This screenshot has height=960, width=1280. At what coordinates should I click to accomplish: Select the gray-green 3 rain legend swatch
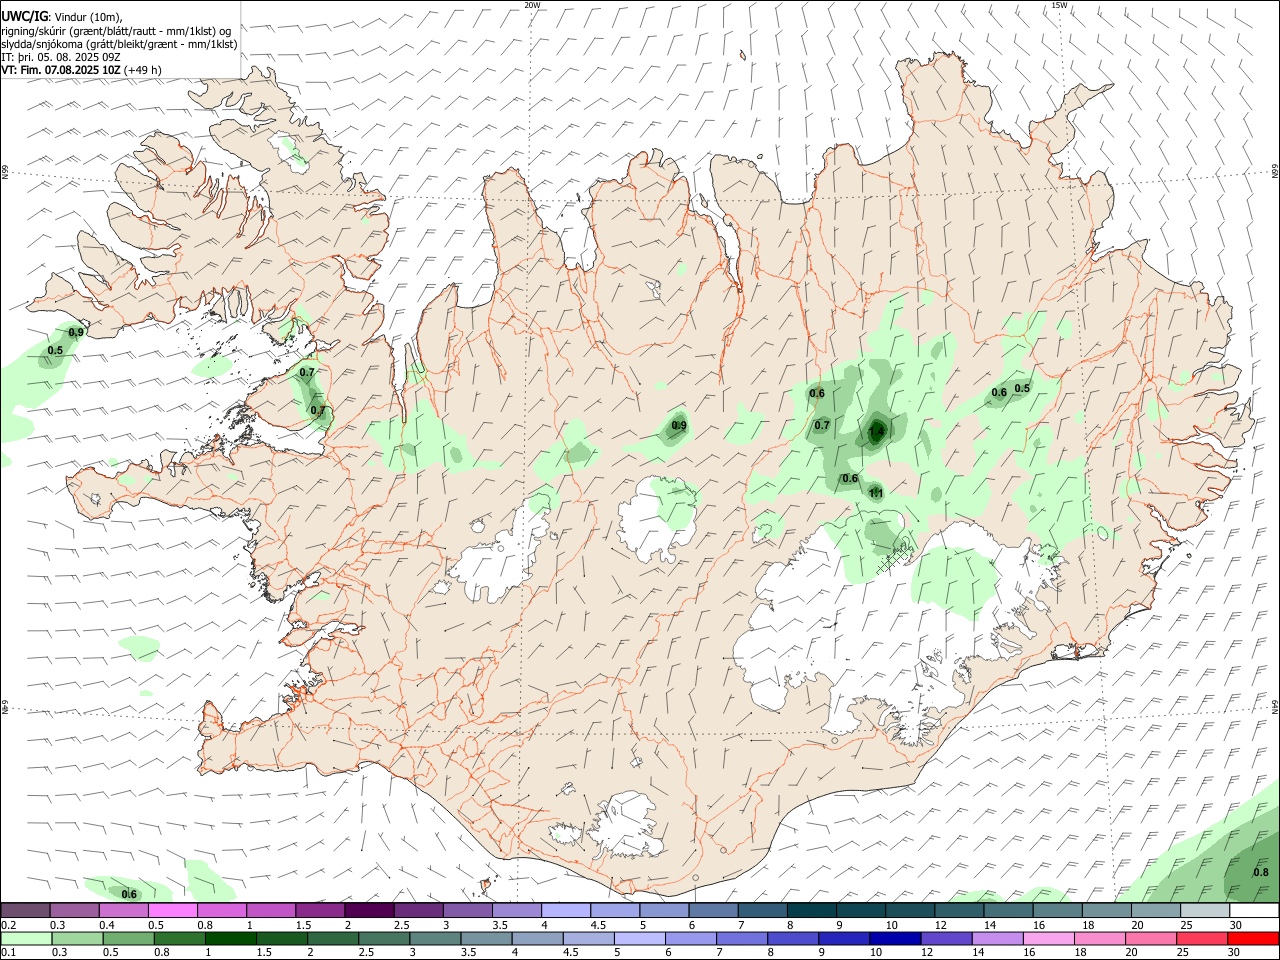pyautogui.click(x=434, y=938)
